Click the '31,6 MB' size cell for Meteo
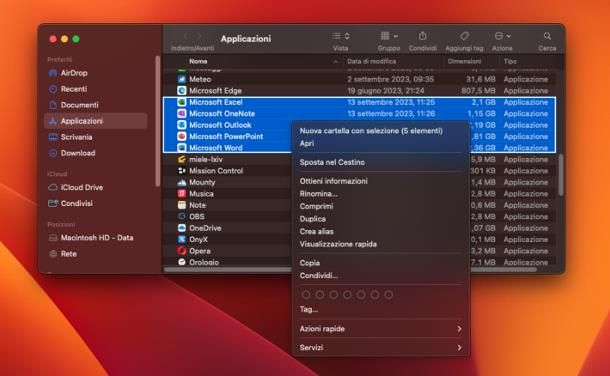Viewport: 610px width, 376px height. click(x=481, y=79)
